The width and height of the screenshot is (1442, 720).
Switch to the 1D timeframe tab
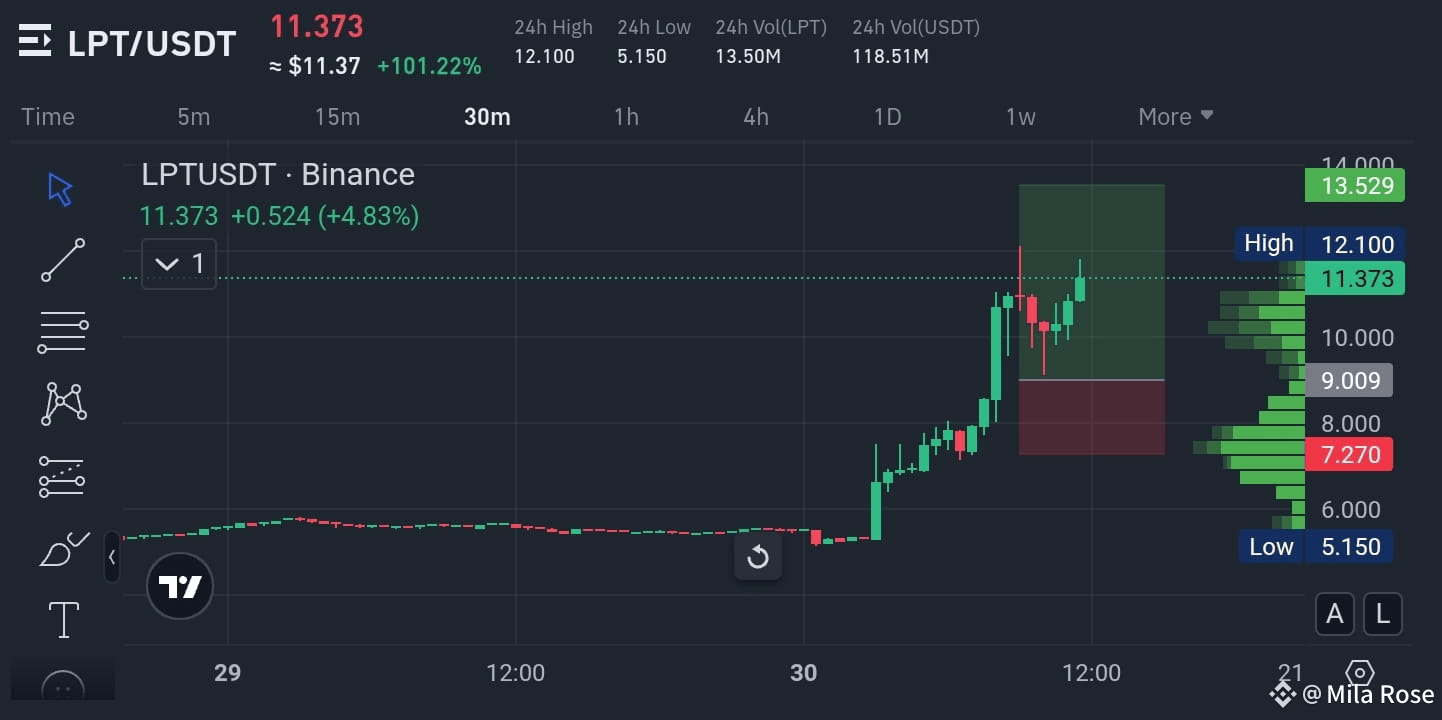[x=886, y=116]
